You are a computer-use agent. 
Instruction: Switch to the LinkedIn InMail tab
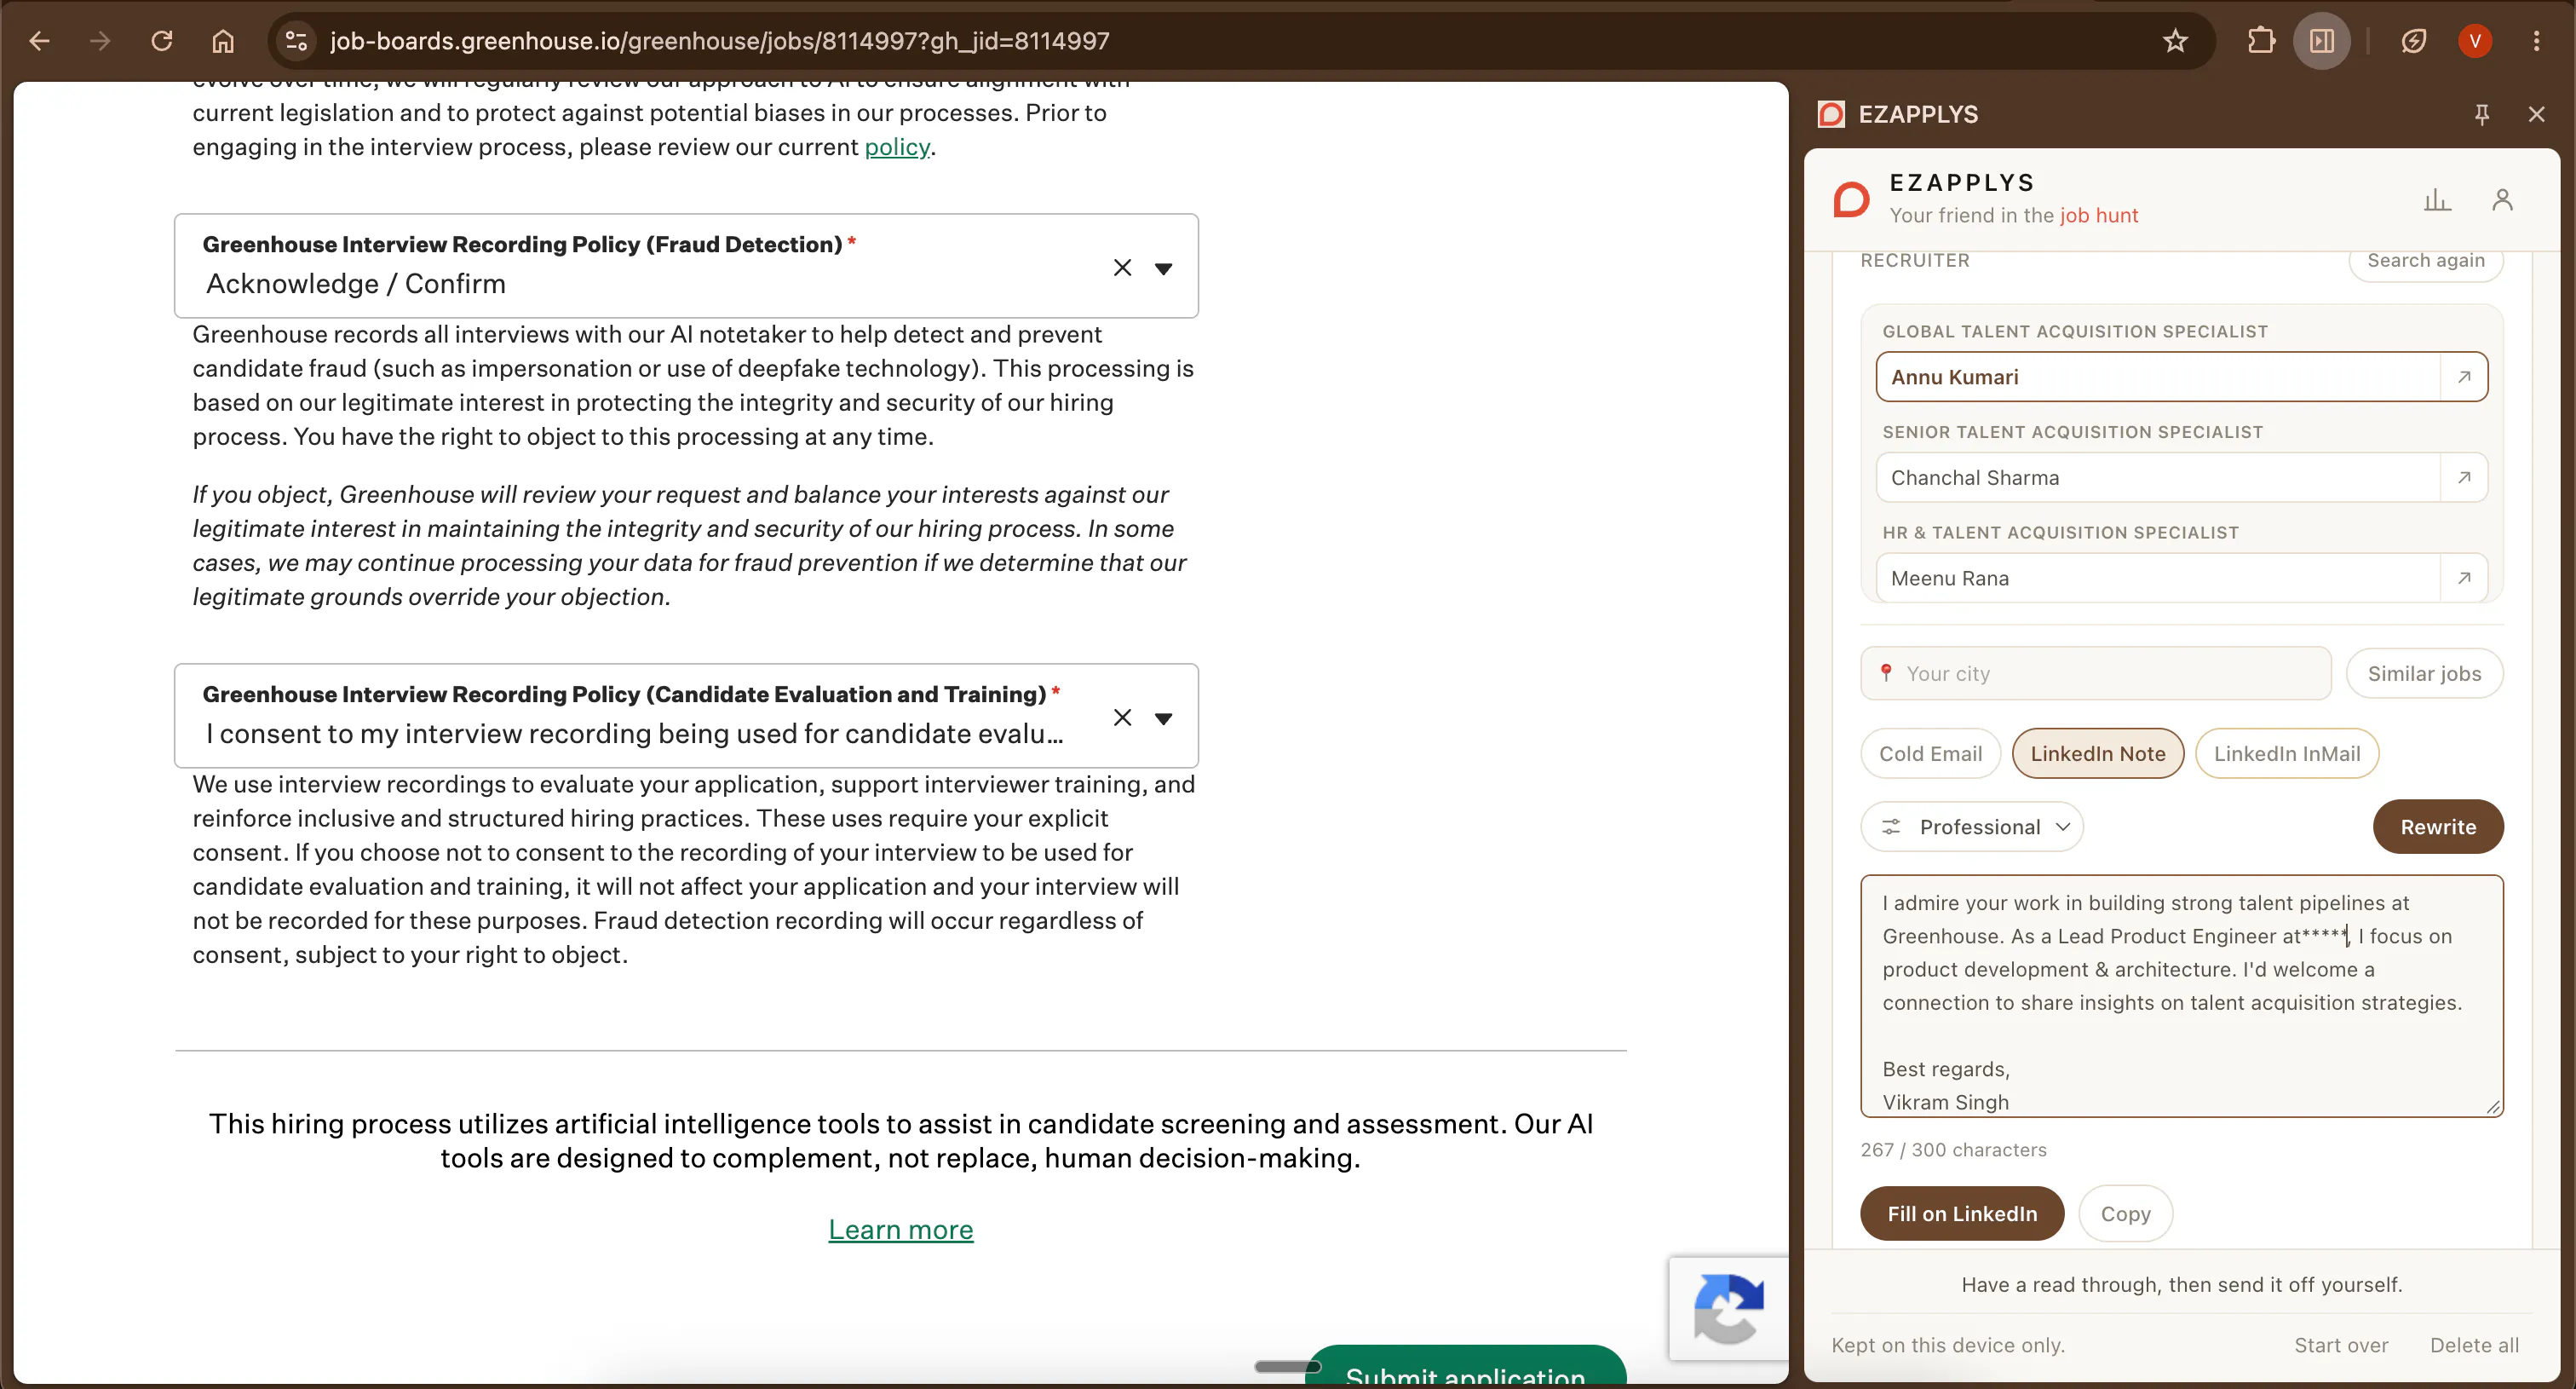click(x=2286, y=754)
